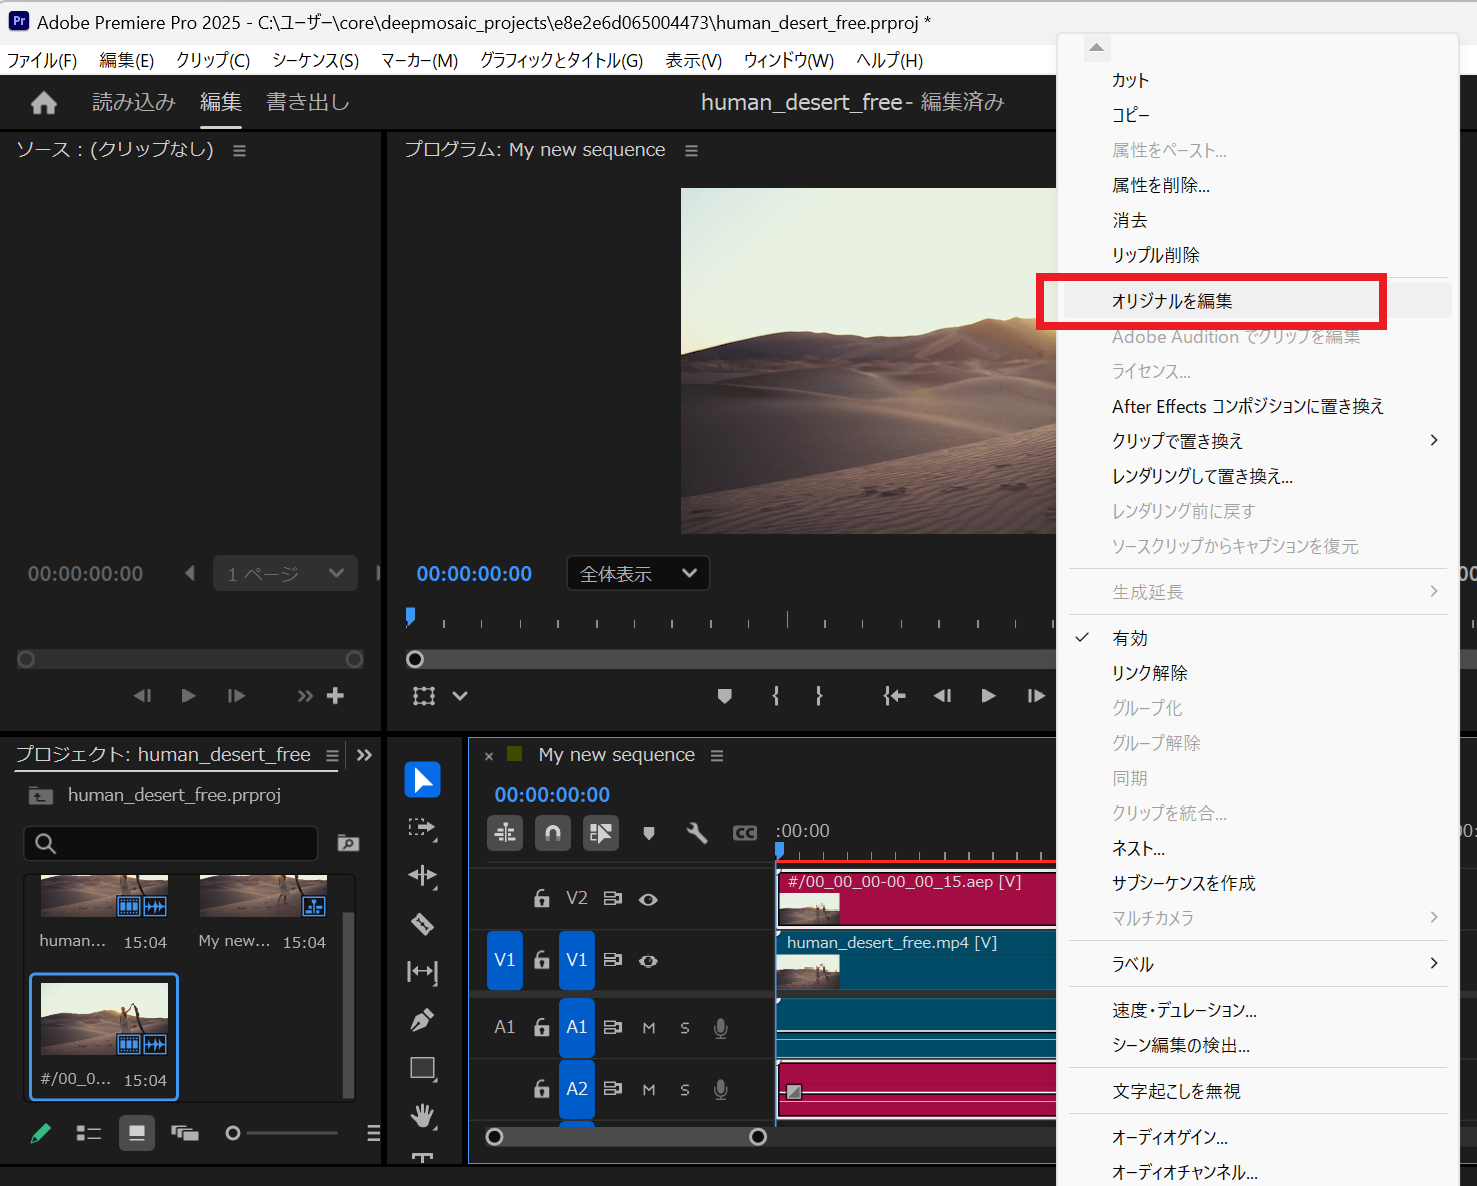This screenshot has height=1186, width=1477.
Task: Open My new sequence panel menu
Action: (x=717, y=756)
